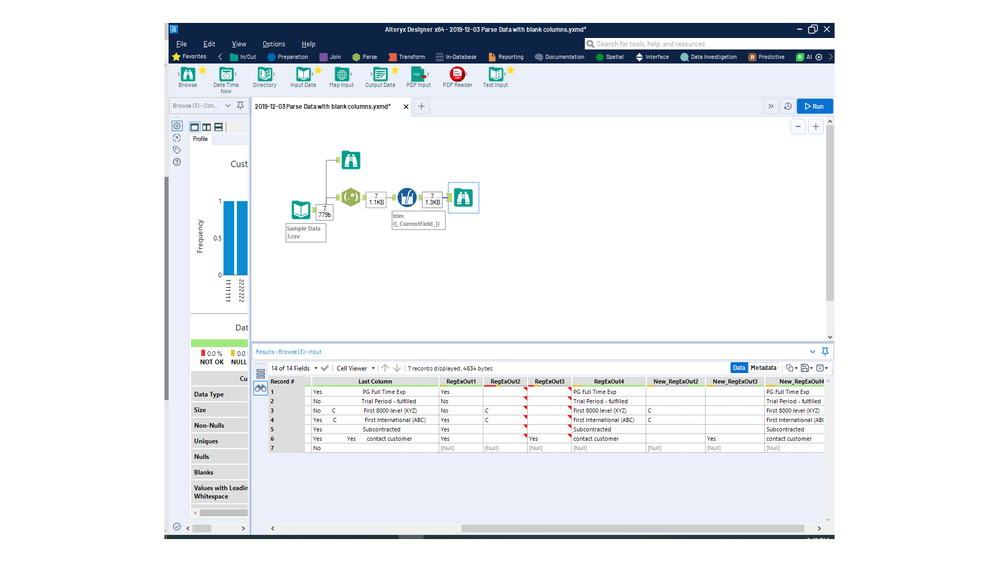Click the binoculars browse icon in Results
Image resolution: width=999 pixels, height=562 pixels.
click(x=261, y=388)
